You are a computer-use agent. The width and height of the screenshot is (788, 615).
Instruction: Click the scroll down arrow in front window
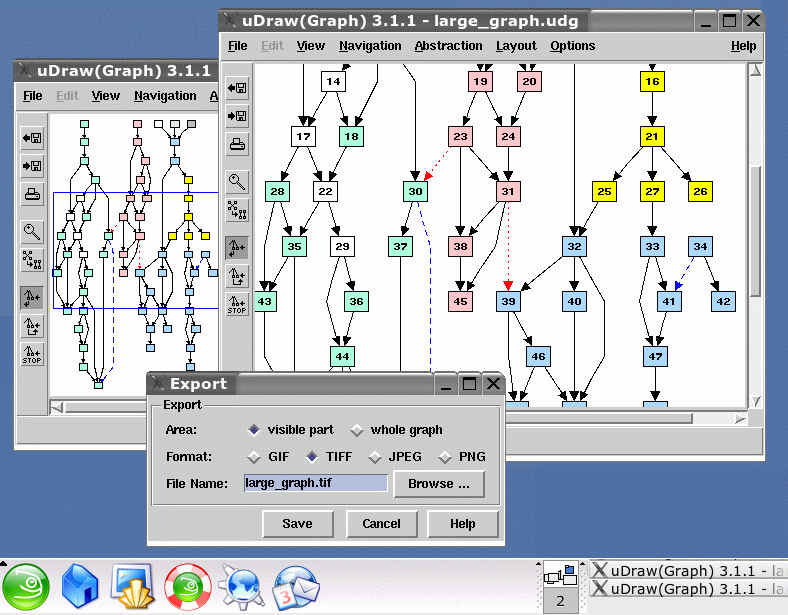[755, 401]
